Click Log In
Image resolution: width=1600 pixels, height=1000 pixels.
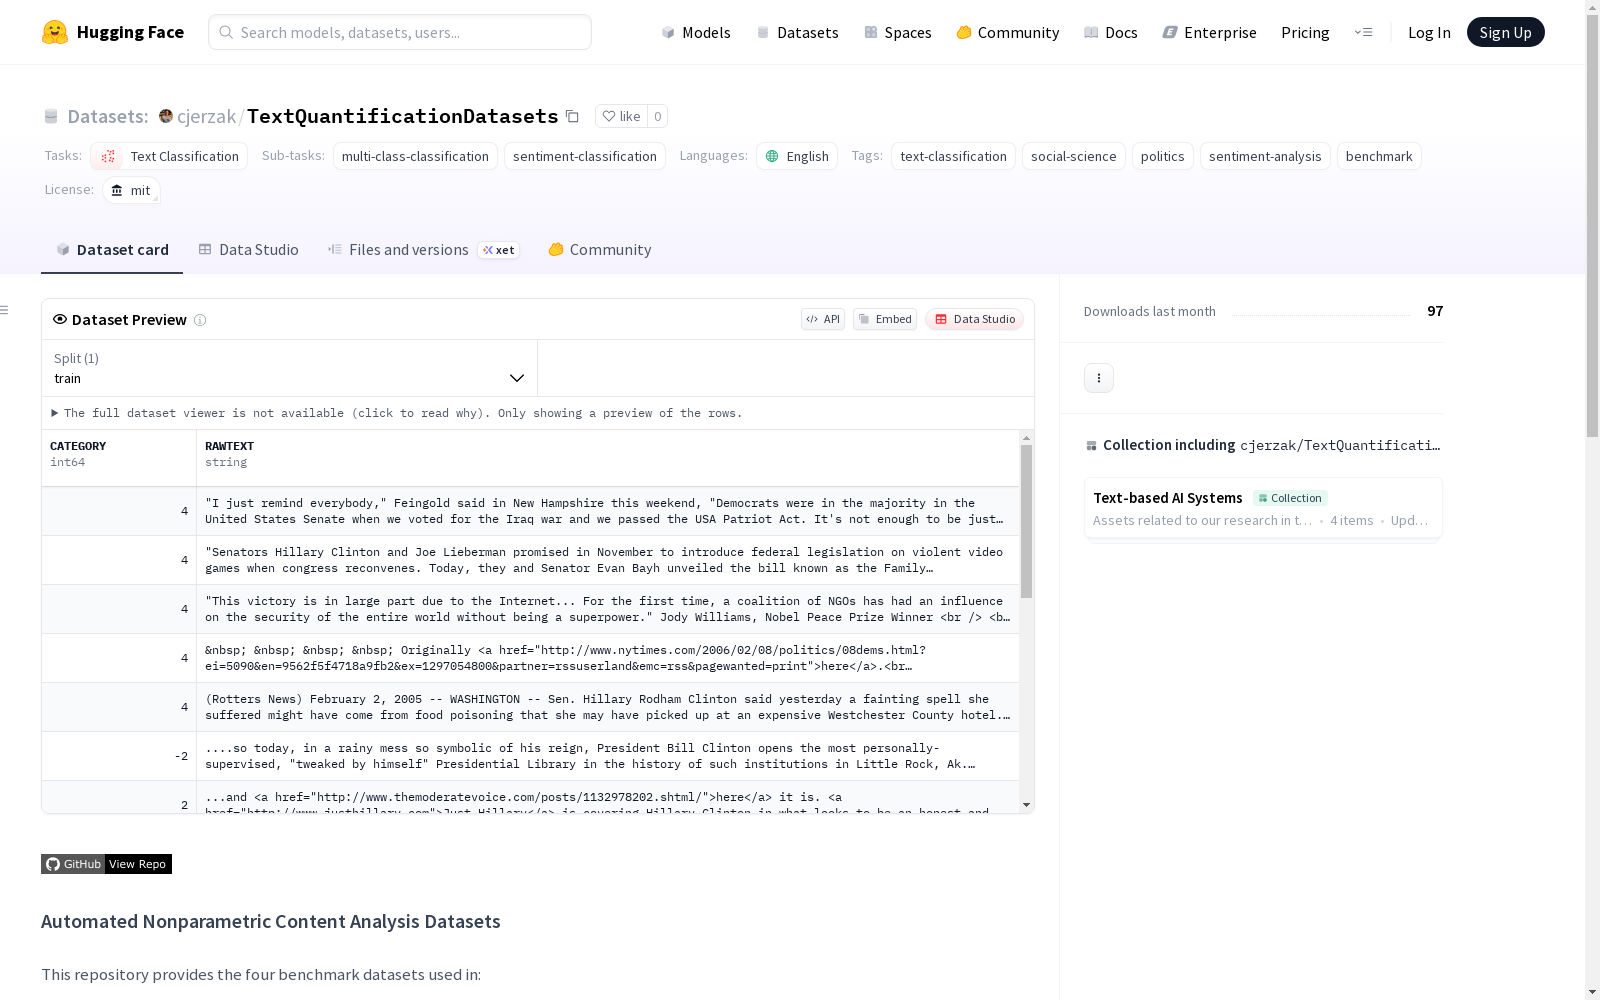1429,32
